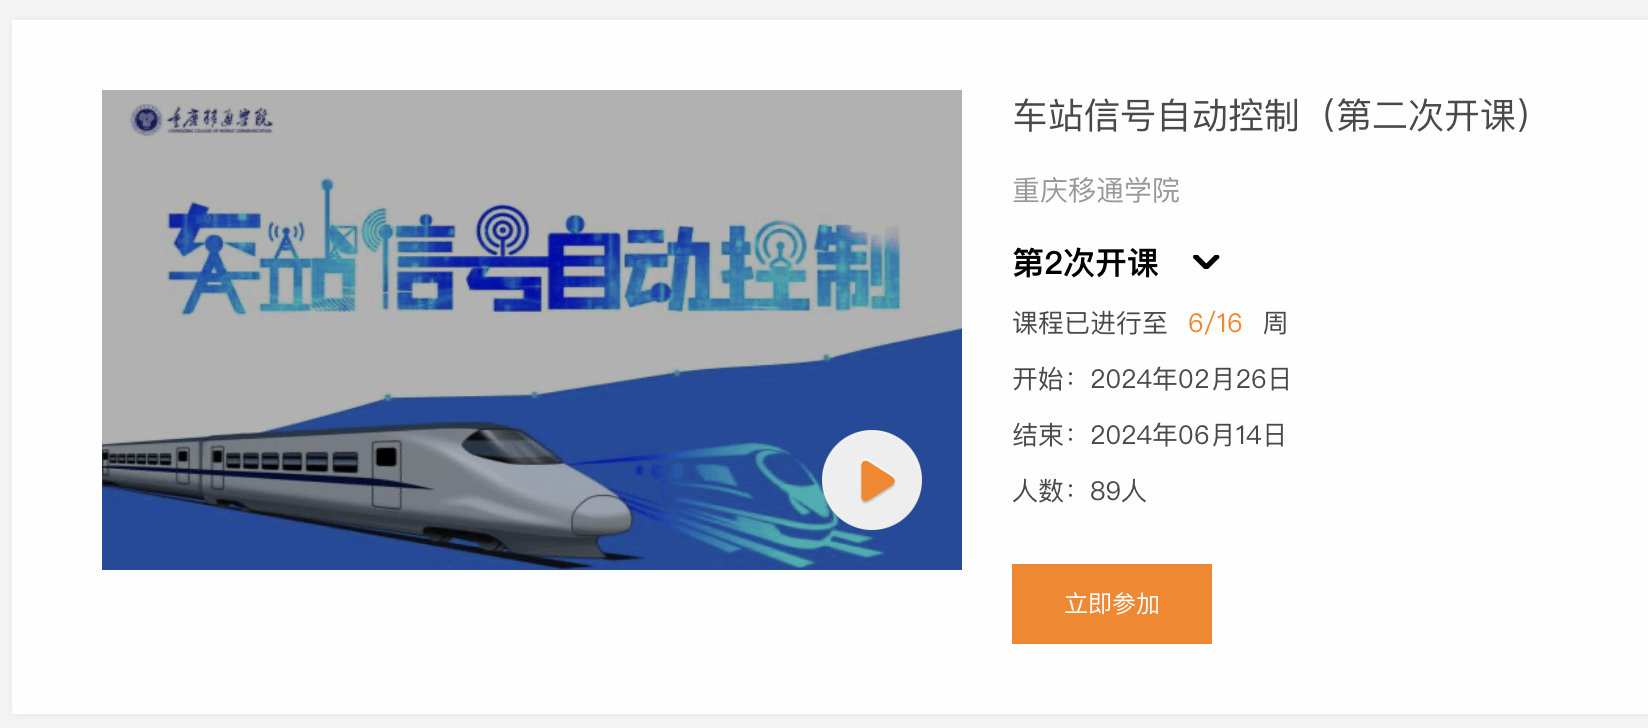Open the 第2次开课 session selector label
Image resolution: width=1648 pixels, height=728 pixels.
1085,263
